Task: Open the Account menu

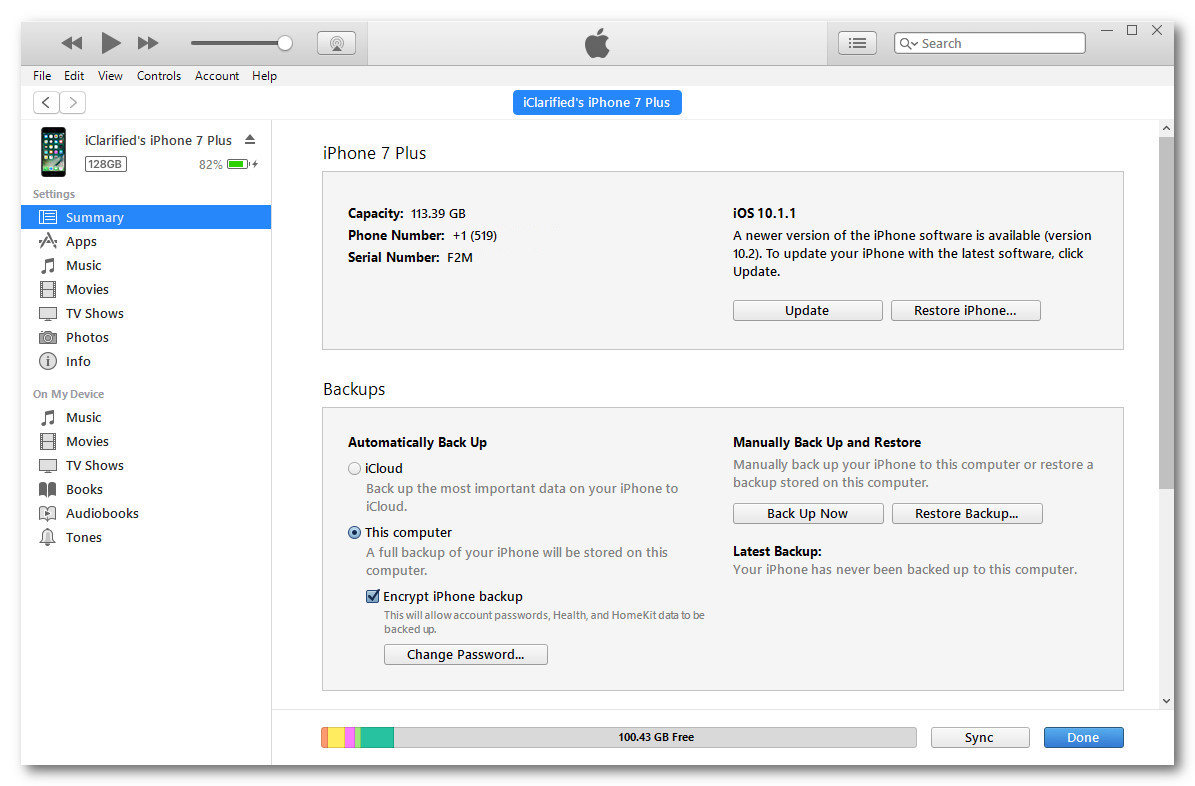Action: (217, 76)
